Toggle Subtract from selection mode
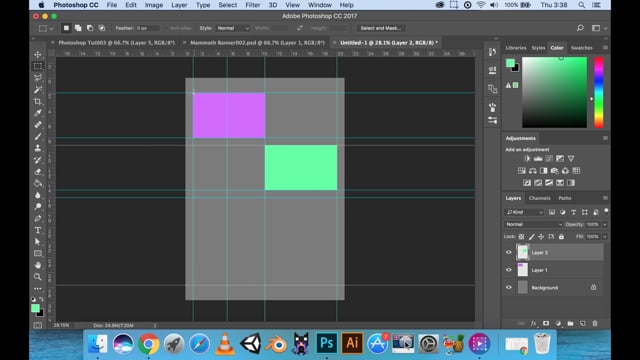This screenshot has height=360, width=640. pyautogui.click(x=90, y=28)
